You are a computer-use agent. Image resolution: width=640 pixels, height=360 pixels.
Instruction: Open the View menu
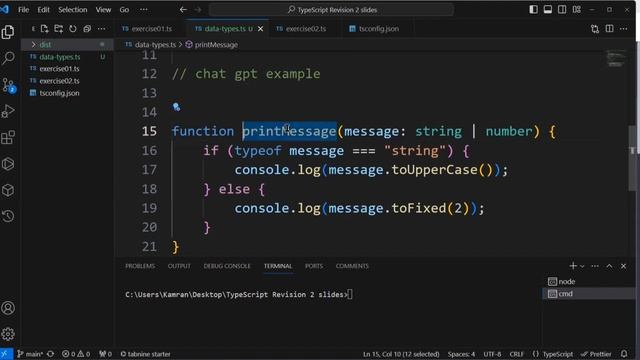click(x=103, y=9)
